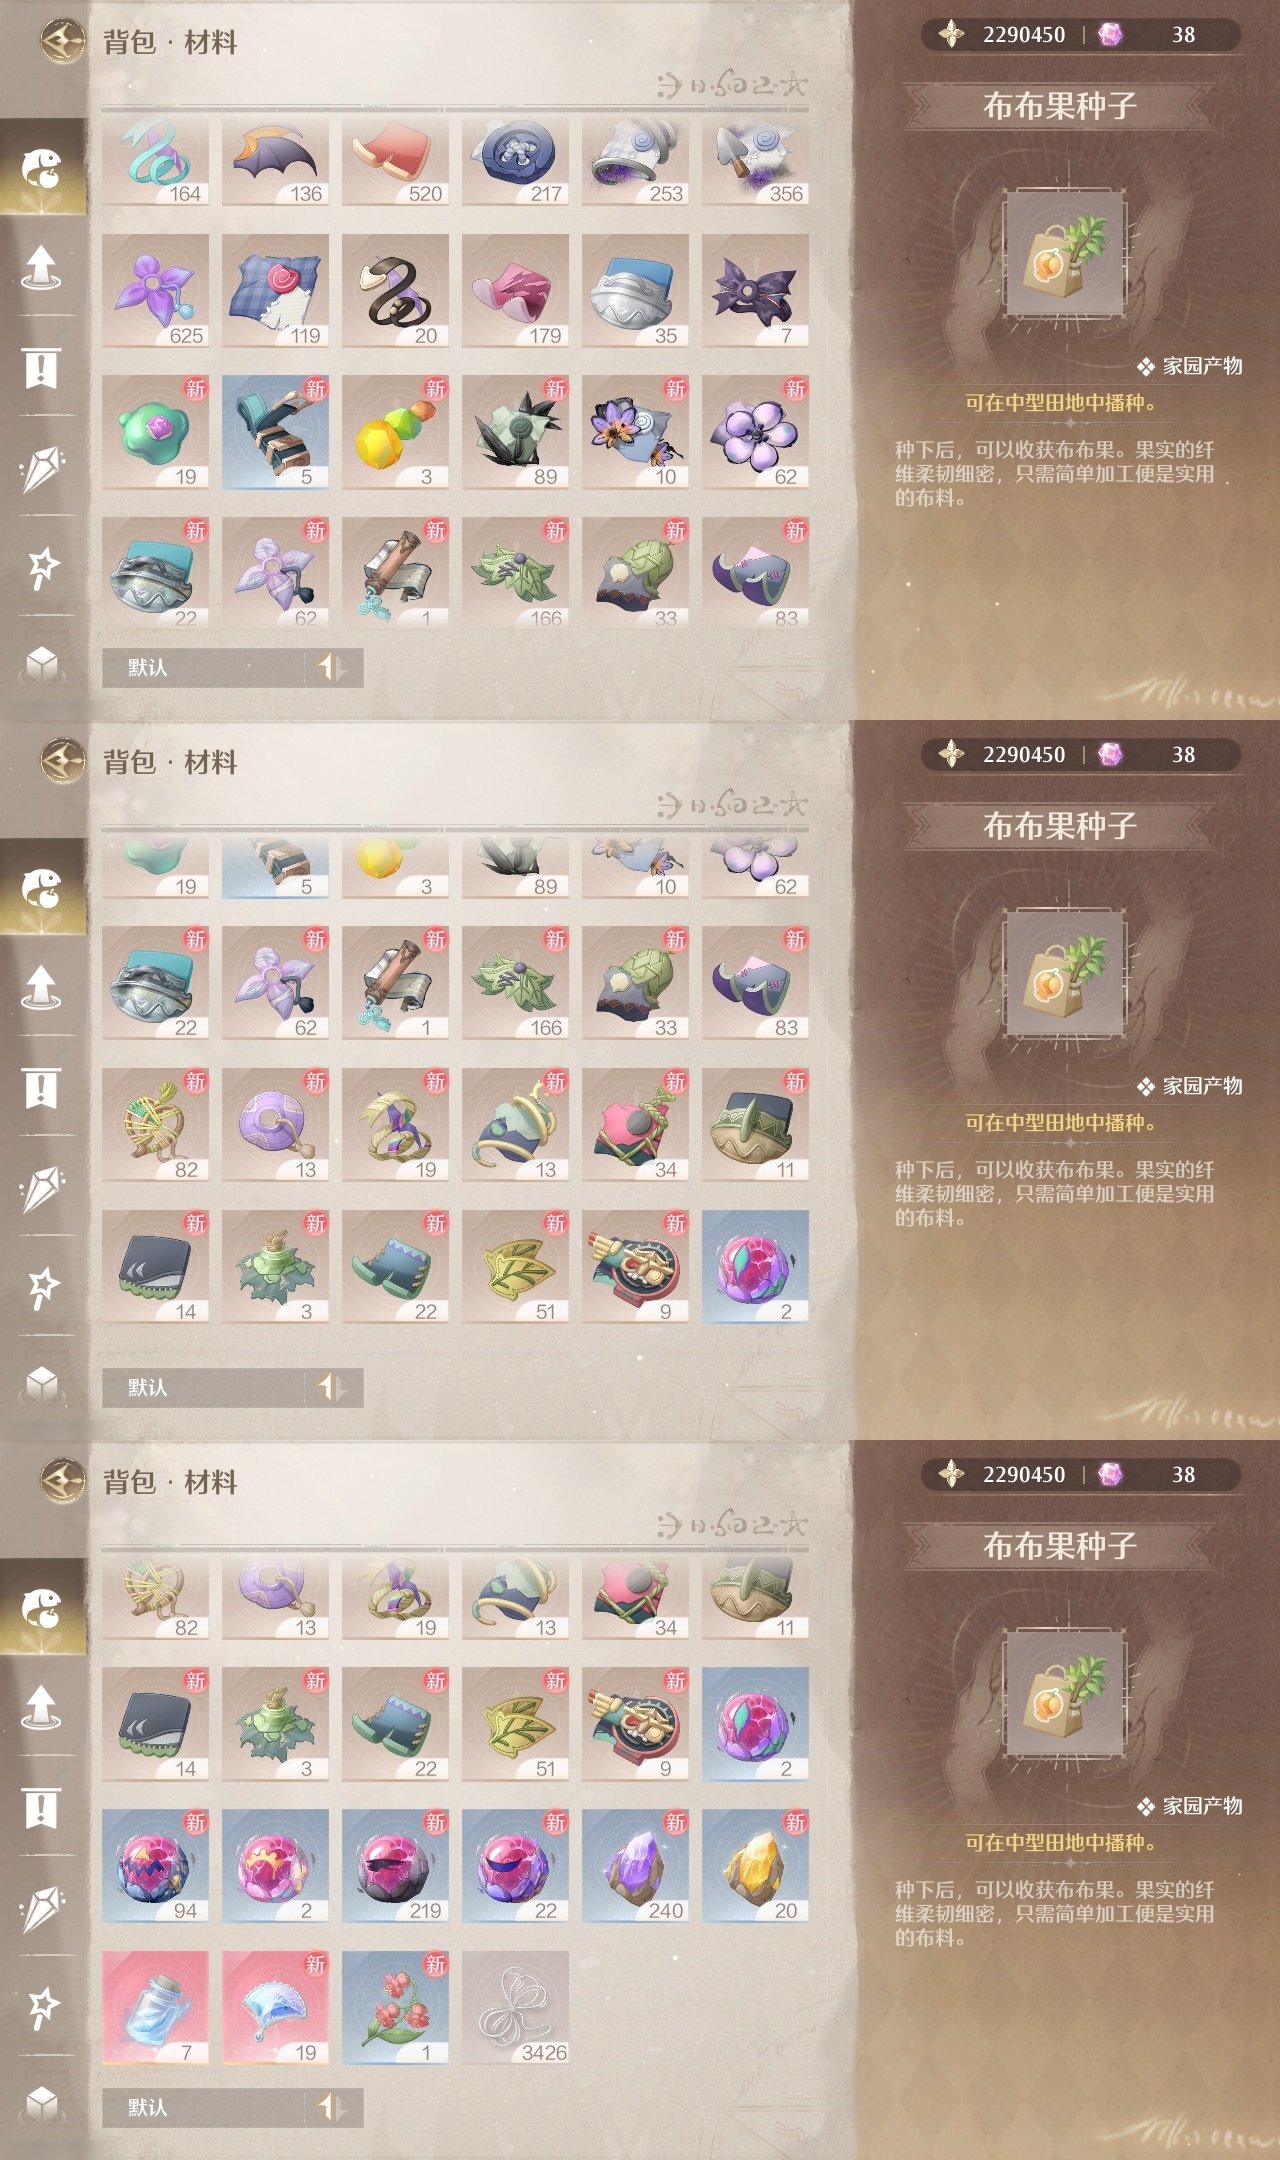1280x2160 pixels.
Task: Open the 默认 sort dropdown under the 625 item
Action: click(205, 667)
